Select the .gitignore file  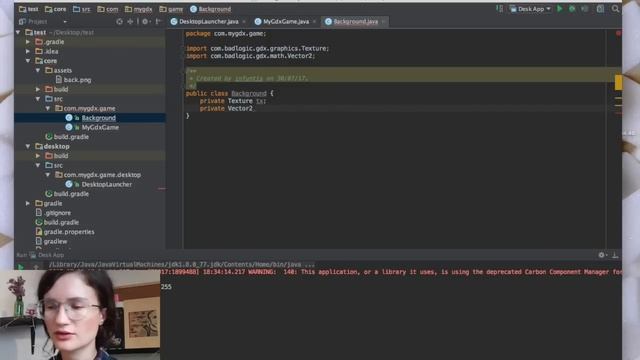[53, 213]
